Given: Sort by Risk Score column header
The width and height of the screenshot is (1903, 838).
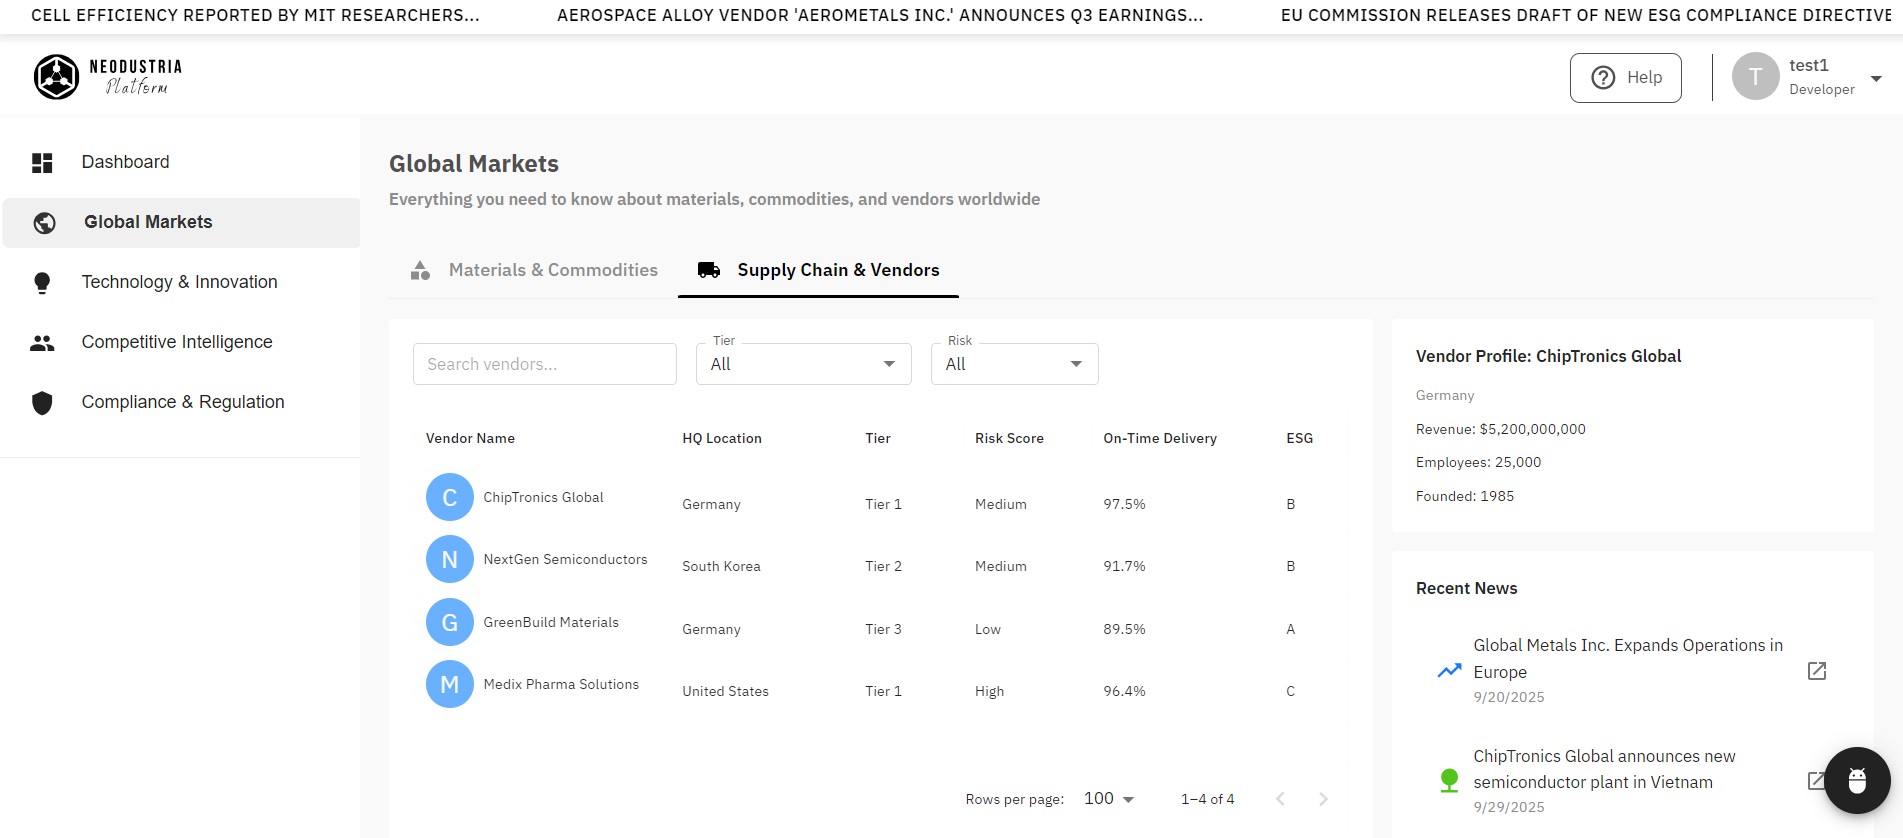Looking at the screenshot, I should click(x=1009, y=438).
